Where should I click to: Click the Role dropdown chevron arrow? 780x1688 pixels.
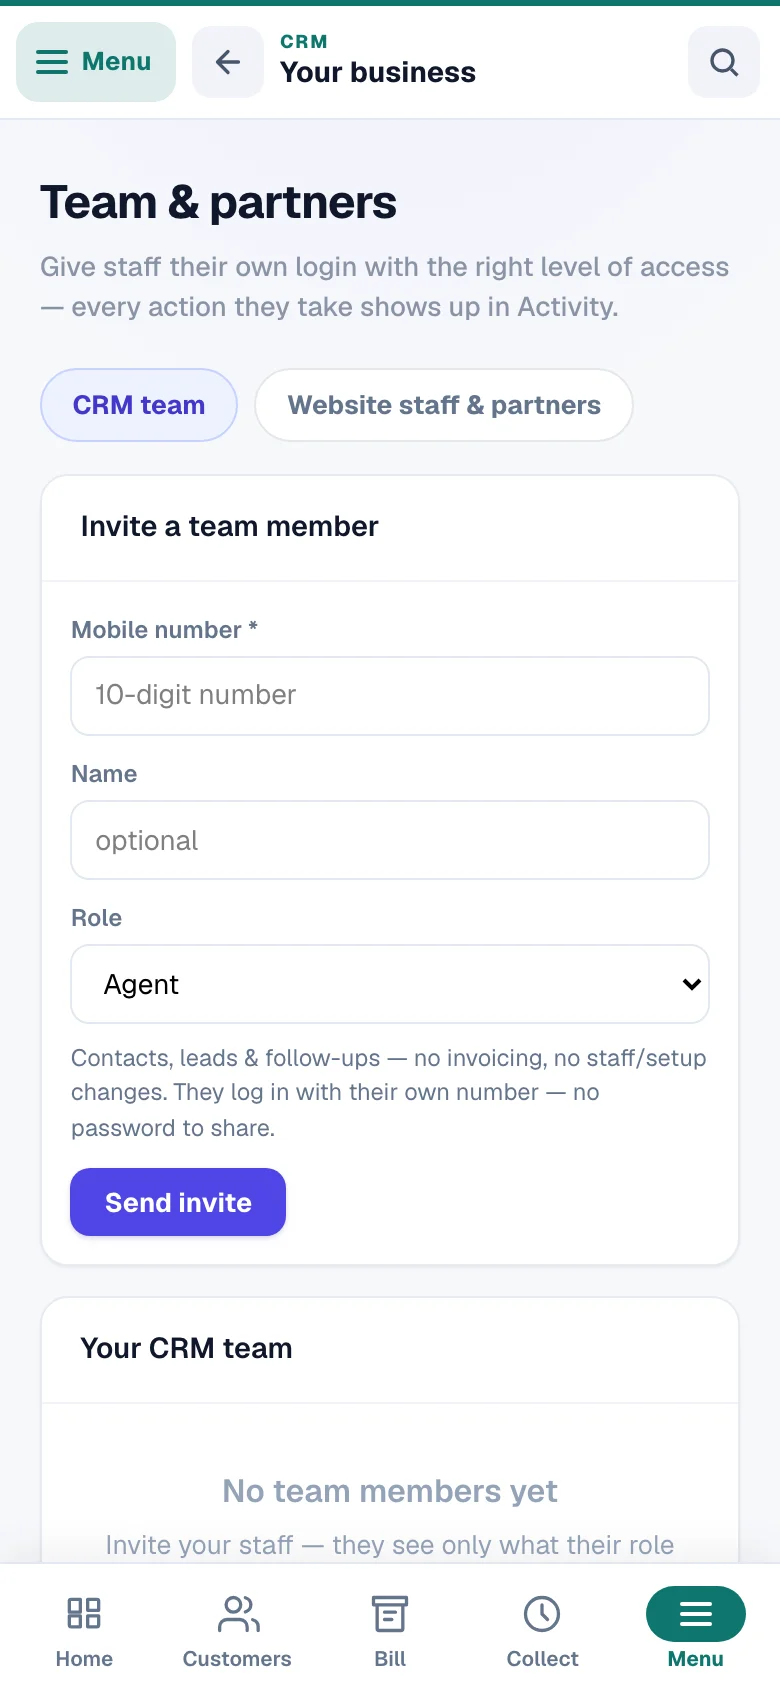pos(691,984)
